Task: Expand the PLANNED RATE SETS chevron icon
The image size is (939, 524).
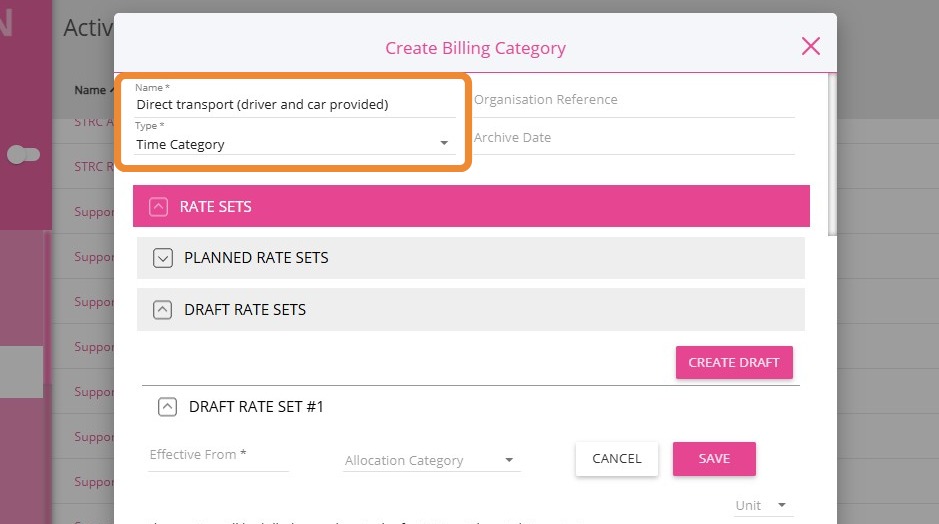Action: point(163,258)
